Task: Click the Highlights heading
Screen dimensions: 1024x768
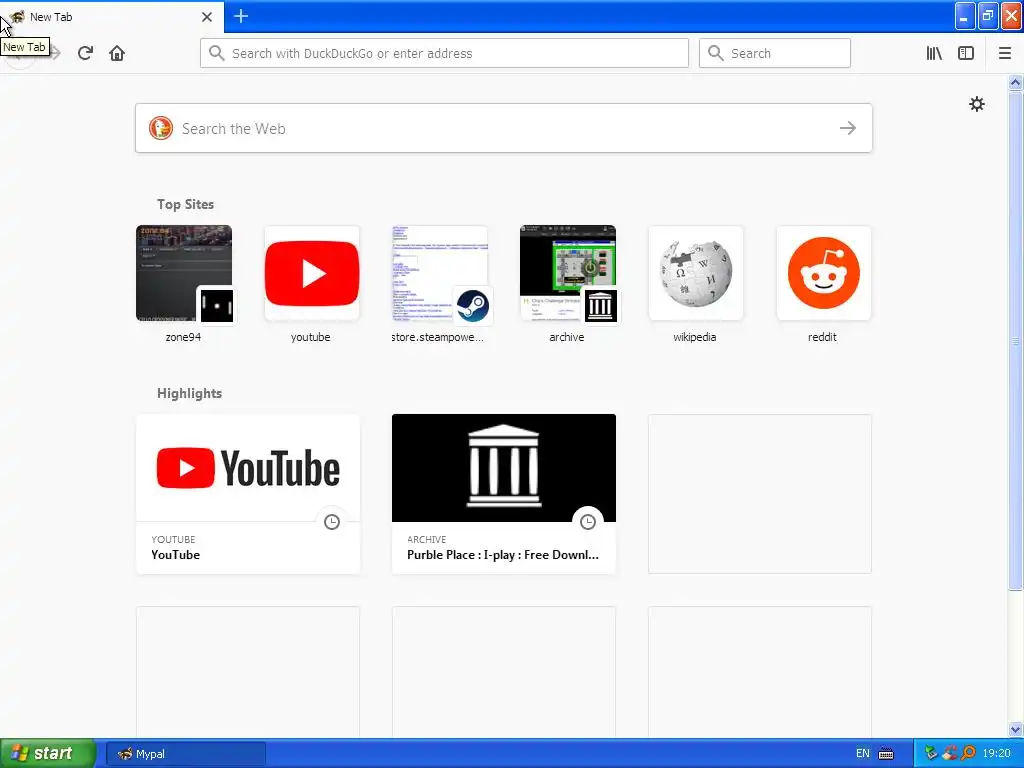Action: 189,393
